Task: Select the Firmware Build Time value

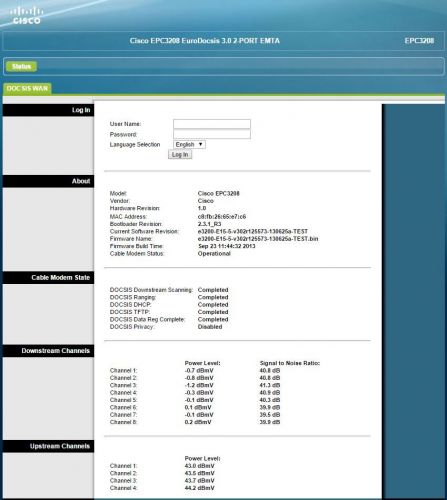Action: (x=227, y=246)
